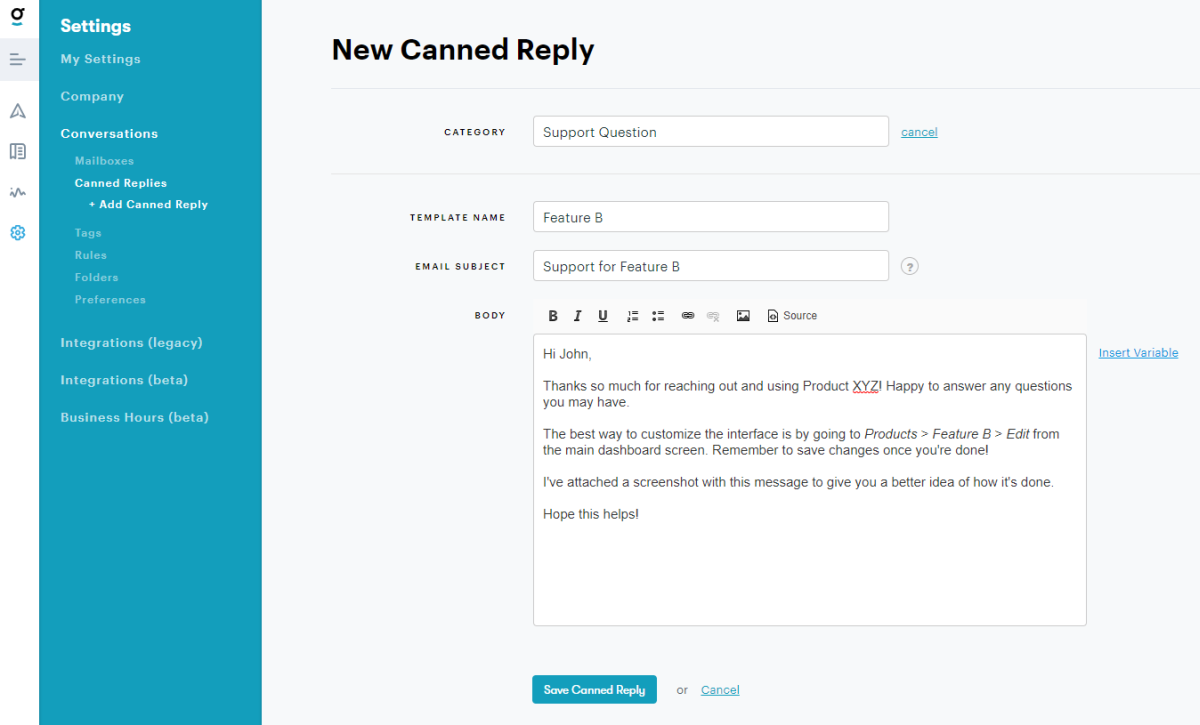Open the settings gear in left rail
The width and height of the screenshot is (1200, 725).
pos(17,233)
